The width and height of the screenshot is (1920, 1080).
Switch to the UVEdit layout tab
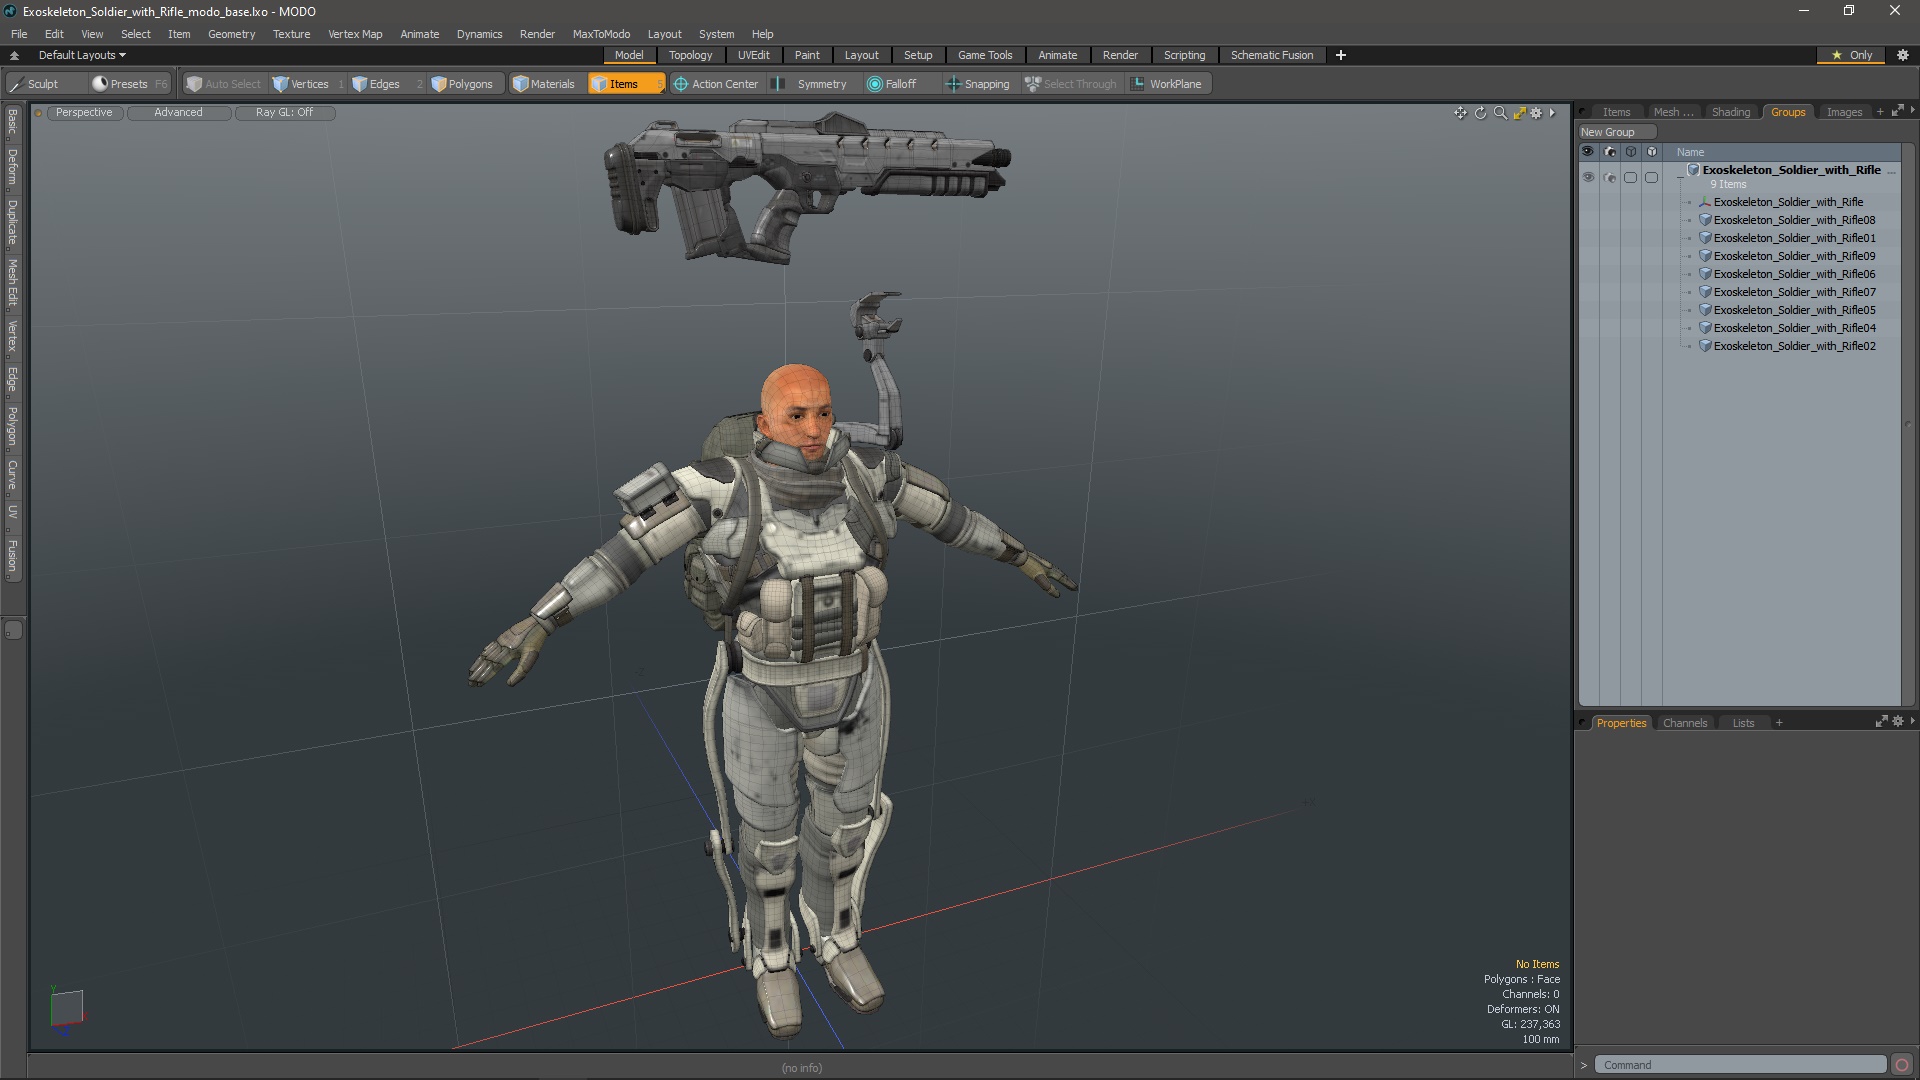point(753,55)
